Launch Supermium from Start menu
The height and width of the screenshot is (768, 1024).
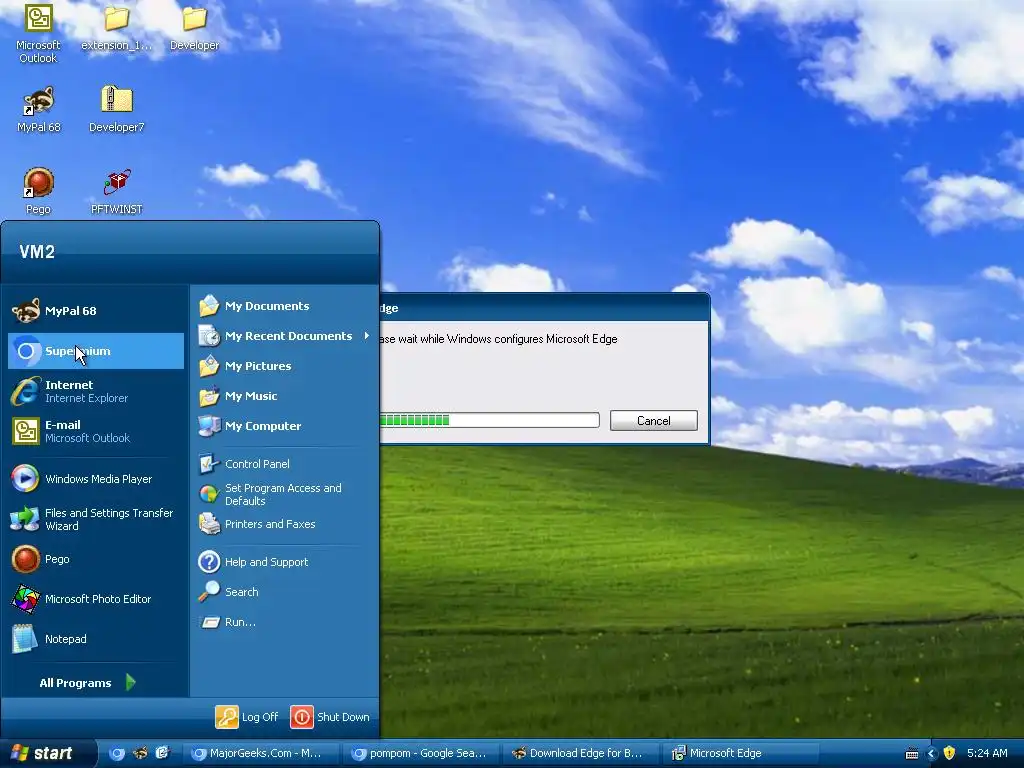click(x=96, y=351)
